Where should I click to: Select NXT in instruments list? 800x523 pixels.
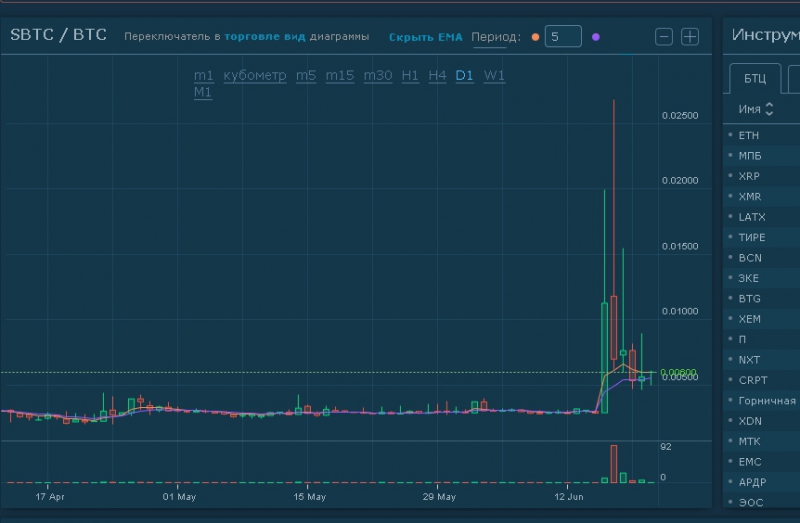[x=762, y=360]
